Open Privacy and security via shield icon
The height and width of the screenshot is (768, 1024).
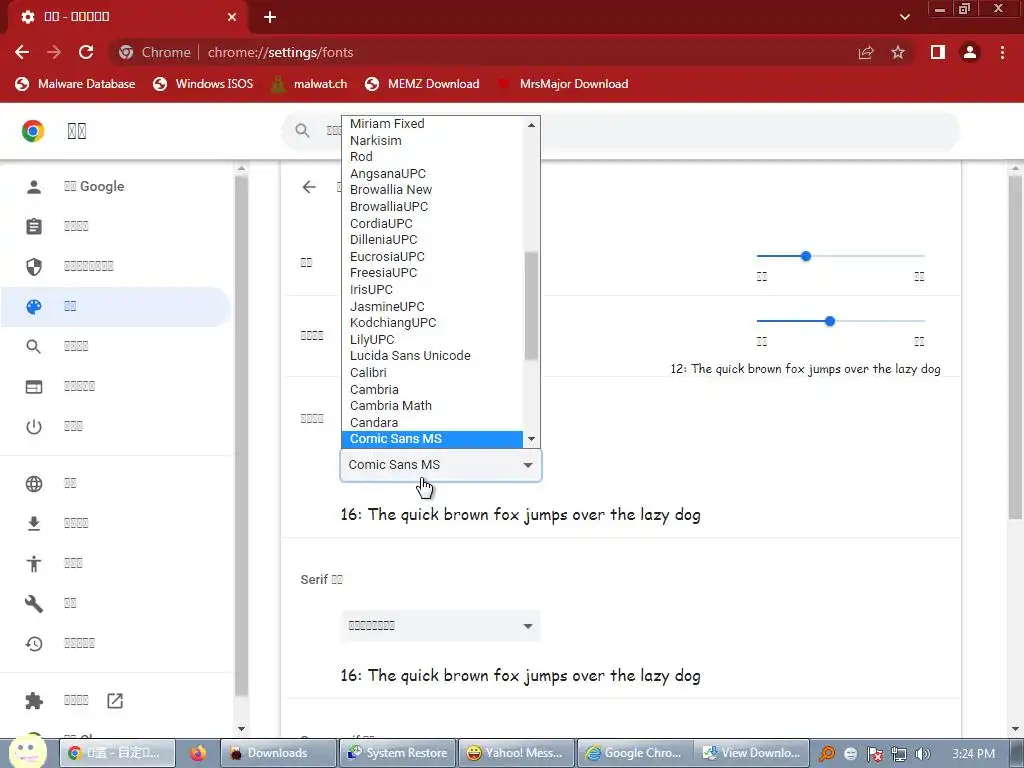[34, 266]
